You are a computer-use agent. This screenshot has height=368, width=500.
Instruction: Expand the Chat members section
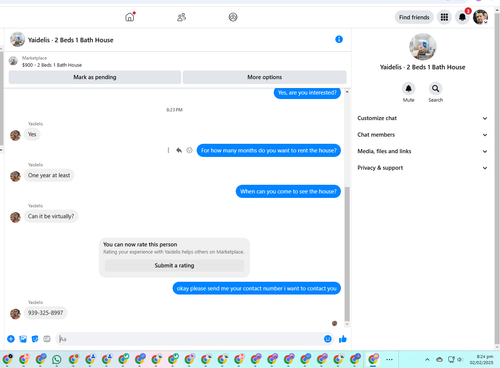point(422,135)
